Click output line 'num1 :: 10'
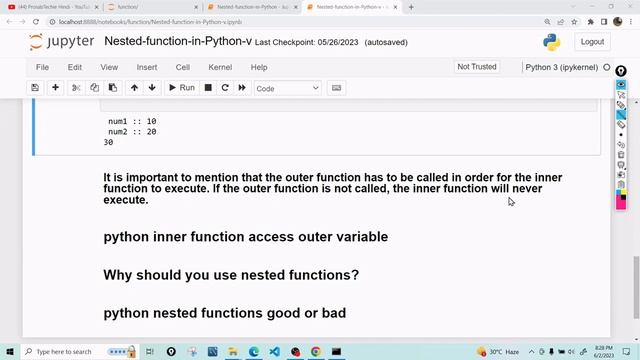This screenshot has width=640, height=360. click(x=132, y=121)
